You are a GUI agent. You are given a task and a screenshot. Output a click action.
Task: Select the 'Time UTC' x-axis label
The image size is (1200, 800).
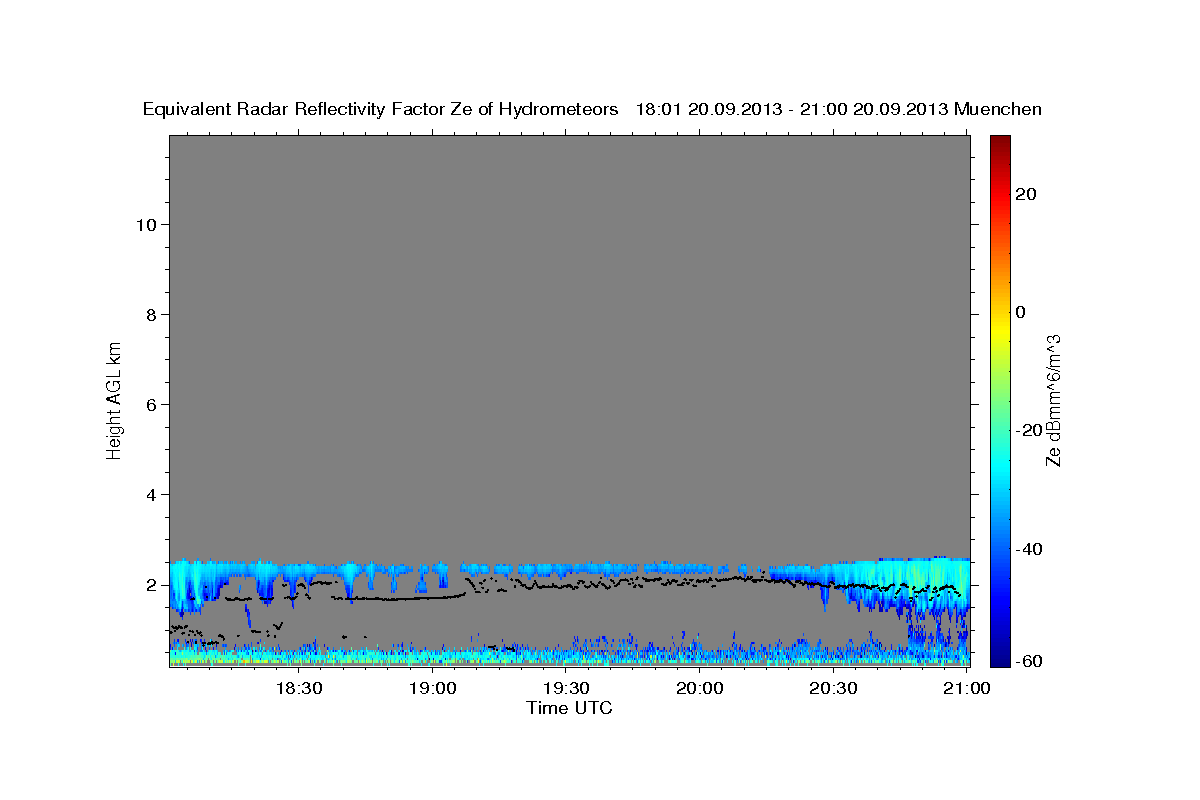click(x=569, y=708)
